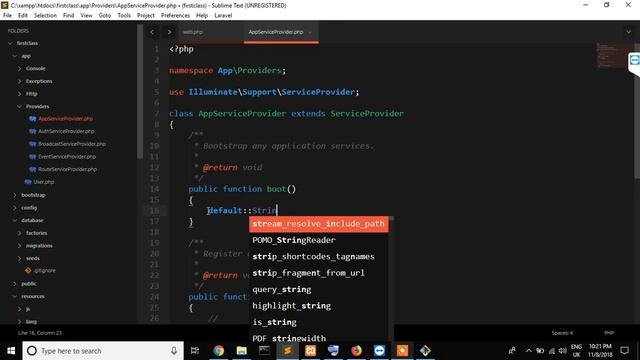Close the AppServiceProvider.php tab
Image resolution: width=640 pixels, height=360 pixels.
click(x=310, y=32)
